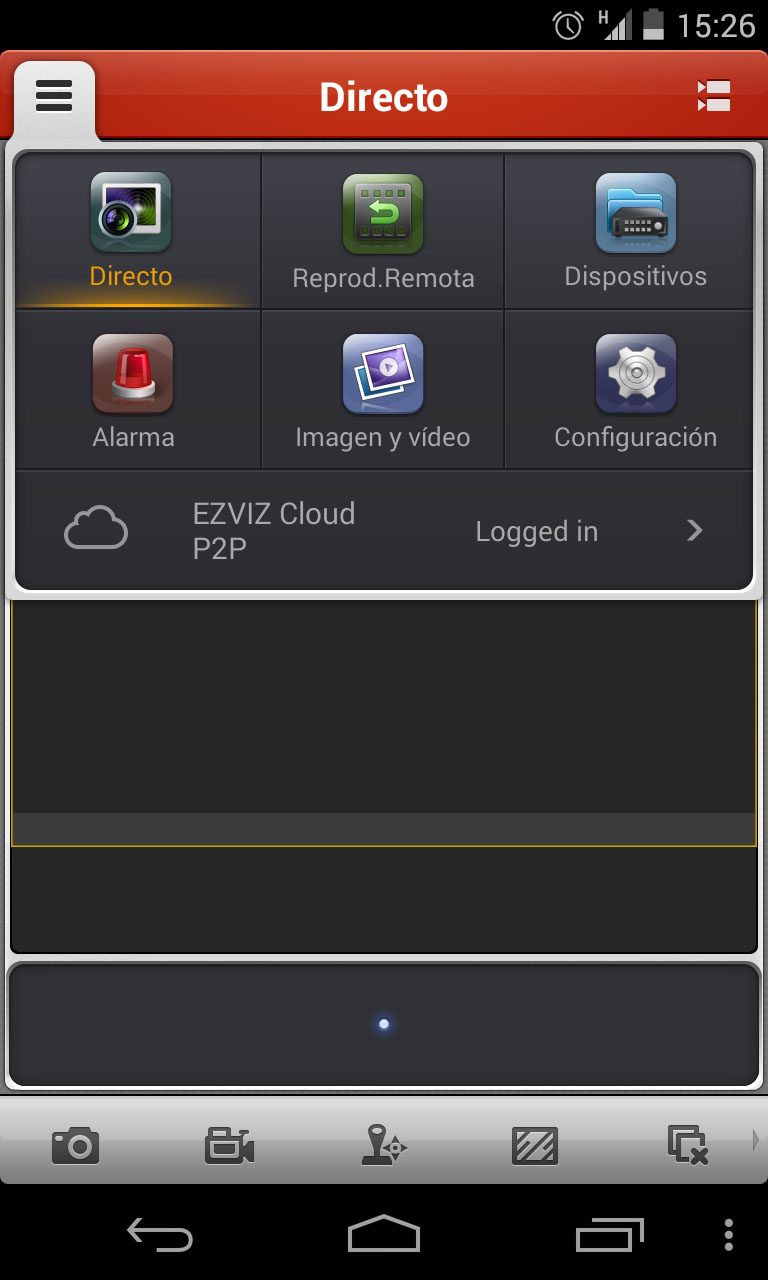Toggle image quality striped icon
The image size is (768, 1280).
(x=535, y=1145)
